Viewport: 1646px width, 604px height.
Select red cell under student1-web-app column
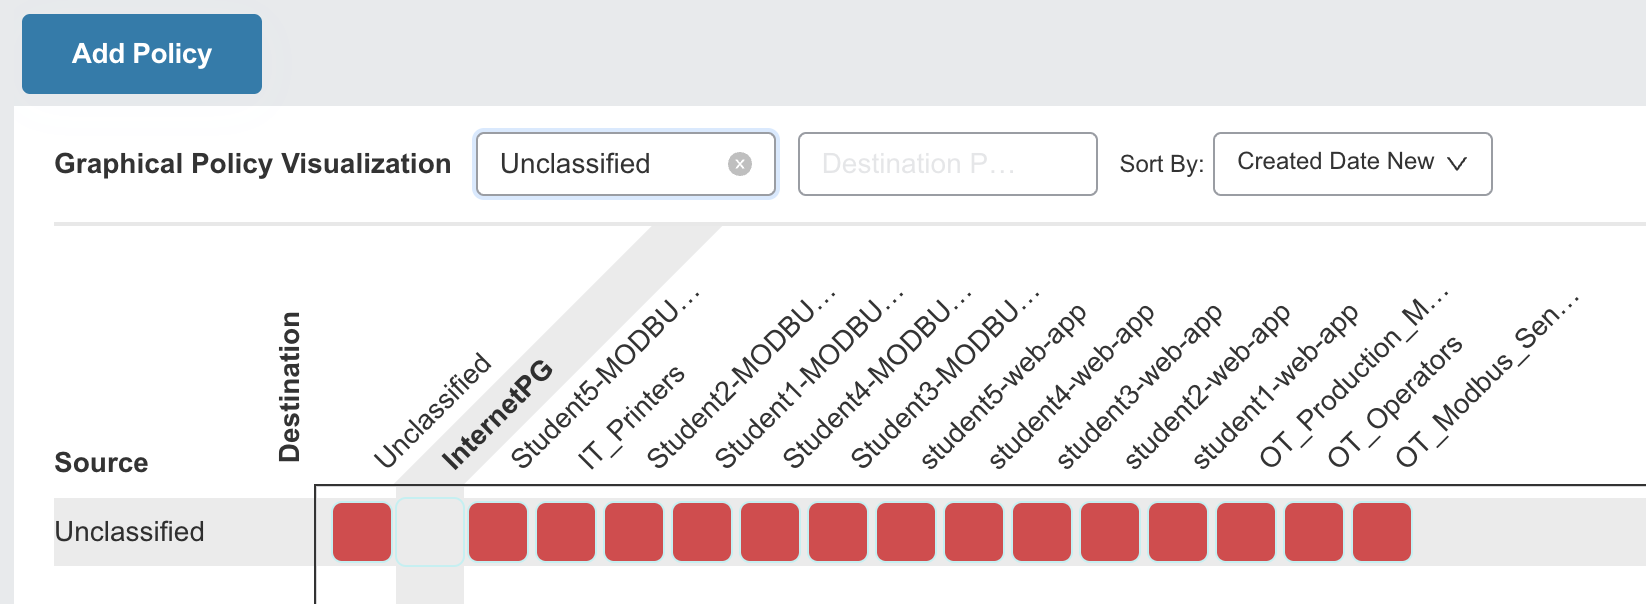[x=1178, y=532]
